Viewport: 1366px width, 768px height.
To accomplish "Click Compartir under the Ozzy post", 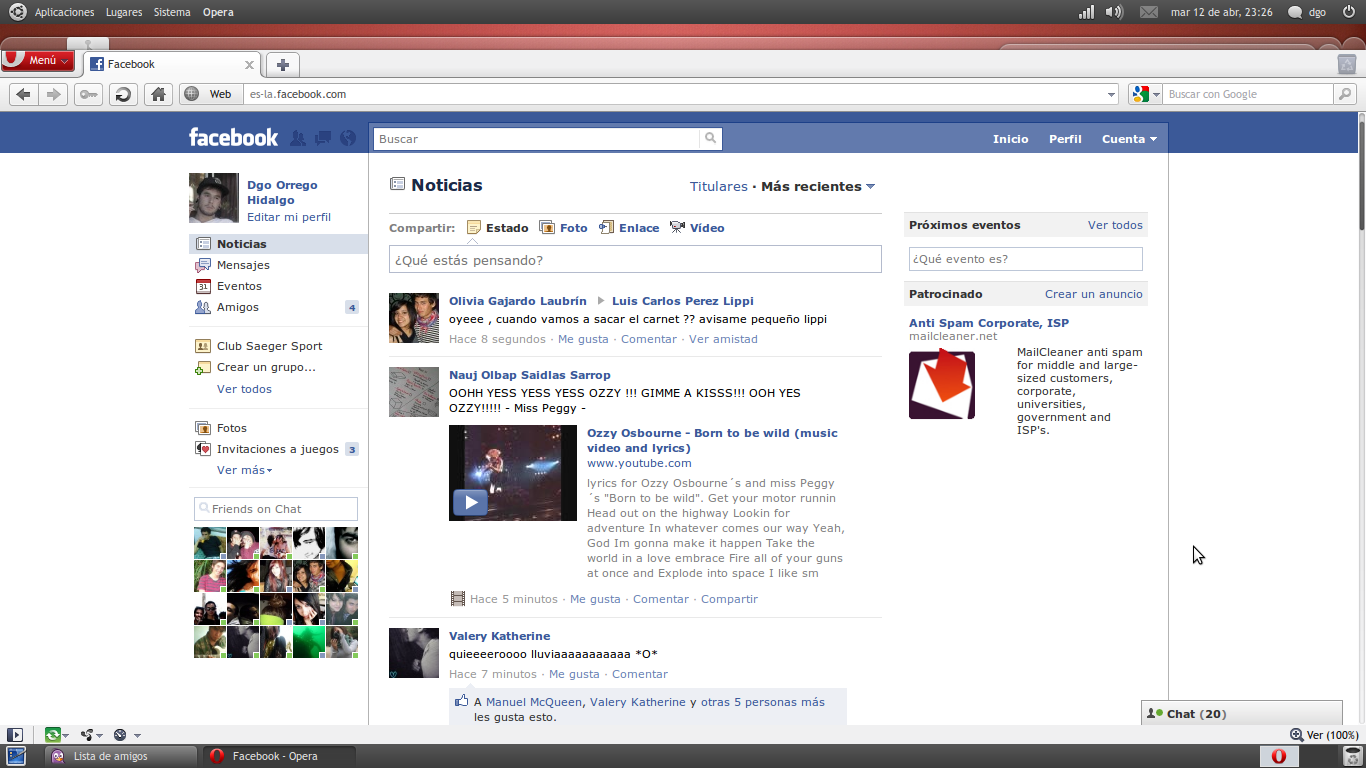I will [729, 599].
